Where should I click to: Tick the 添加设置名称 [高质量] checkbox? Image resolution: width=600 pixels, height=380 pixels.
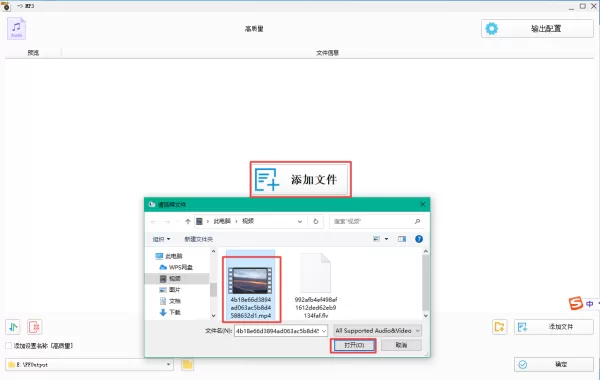pos(8,346)
